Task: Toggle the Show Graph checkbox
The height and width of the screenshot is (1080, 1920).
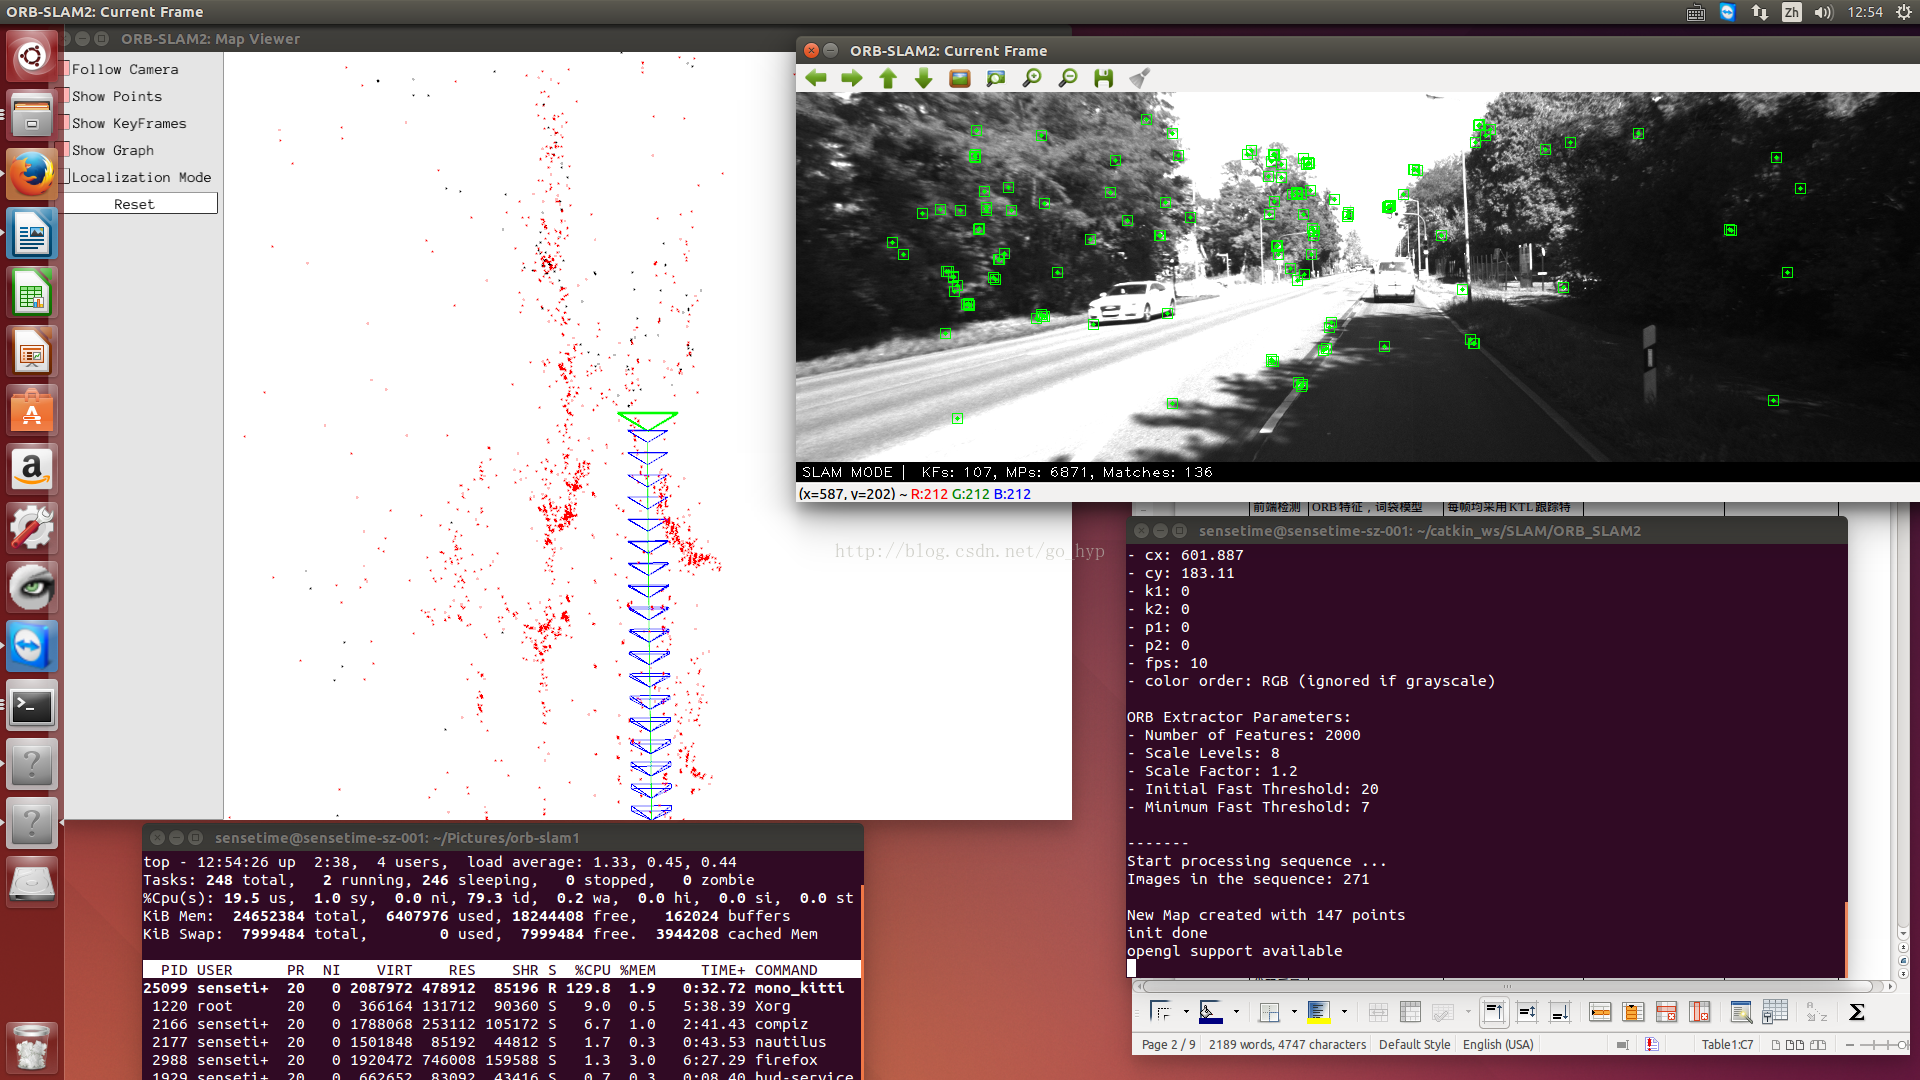Action: pyautogui.click(x=67, y=150)
